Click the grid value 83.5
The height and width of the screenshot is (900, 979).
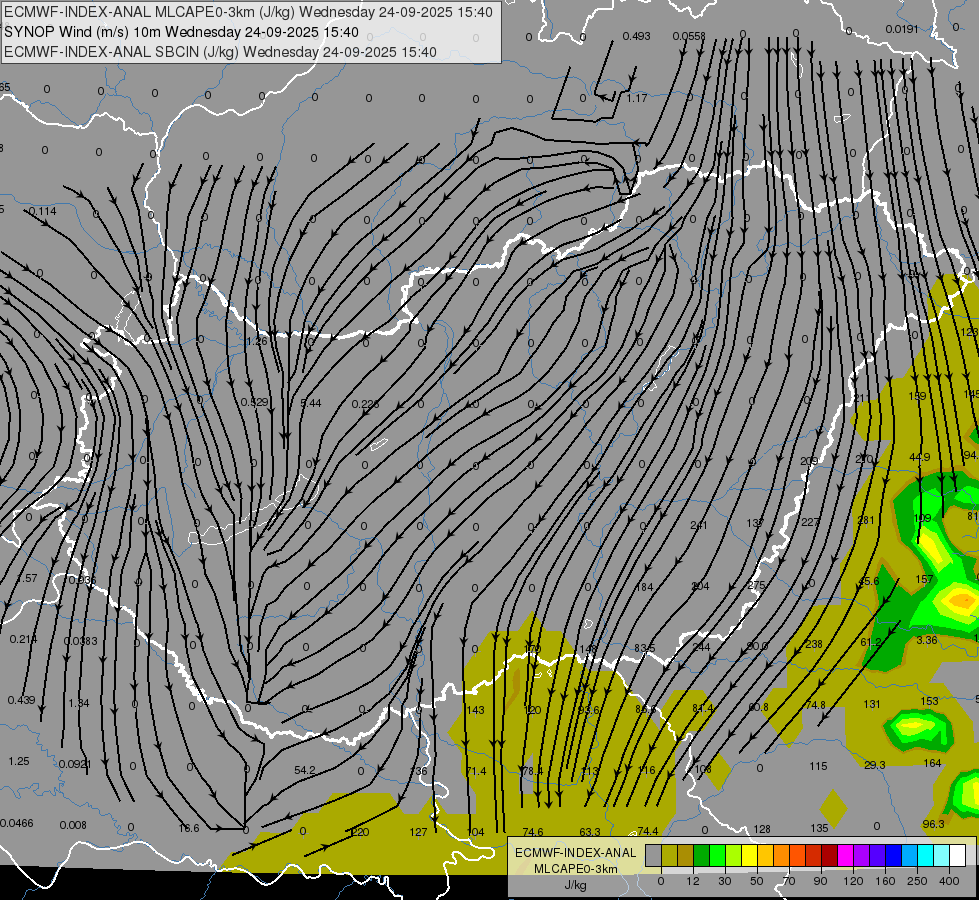pos(644,648)
